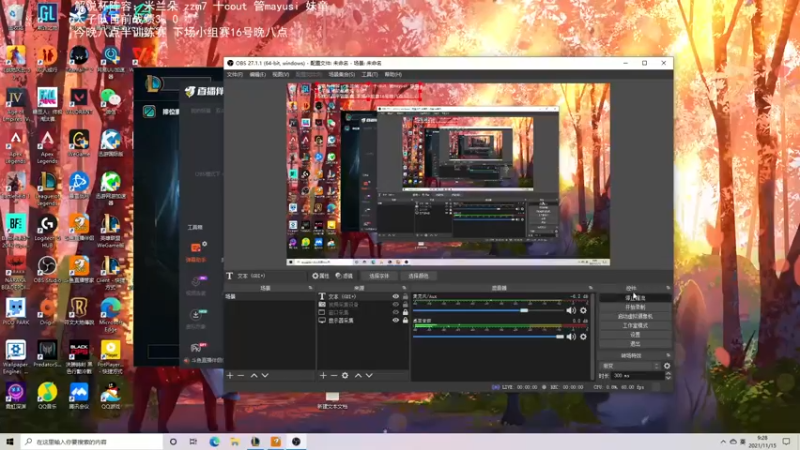
Task: Add a new scene with the plus icon
Action: click(x=230, y=376)
